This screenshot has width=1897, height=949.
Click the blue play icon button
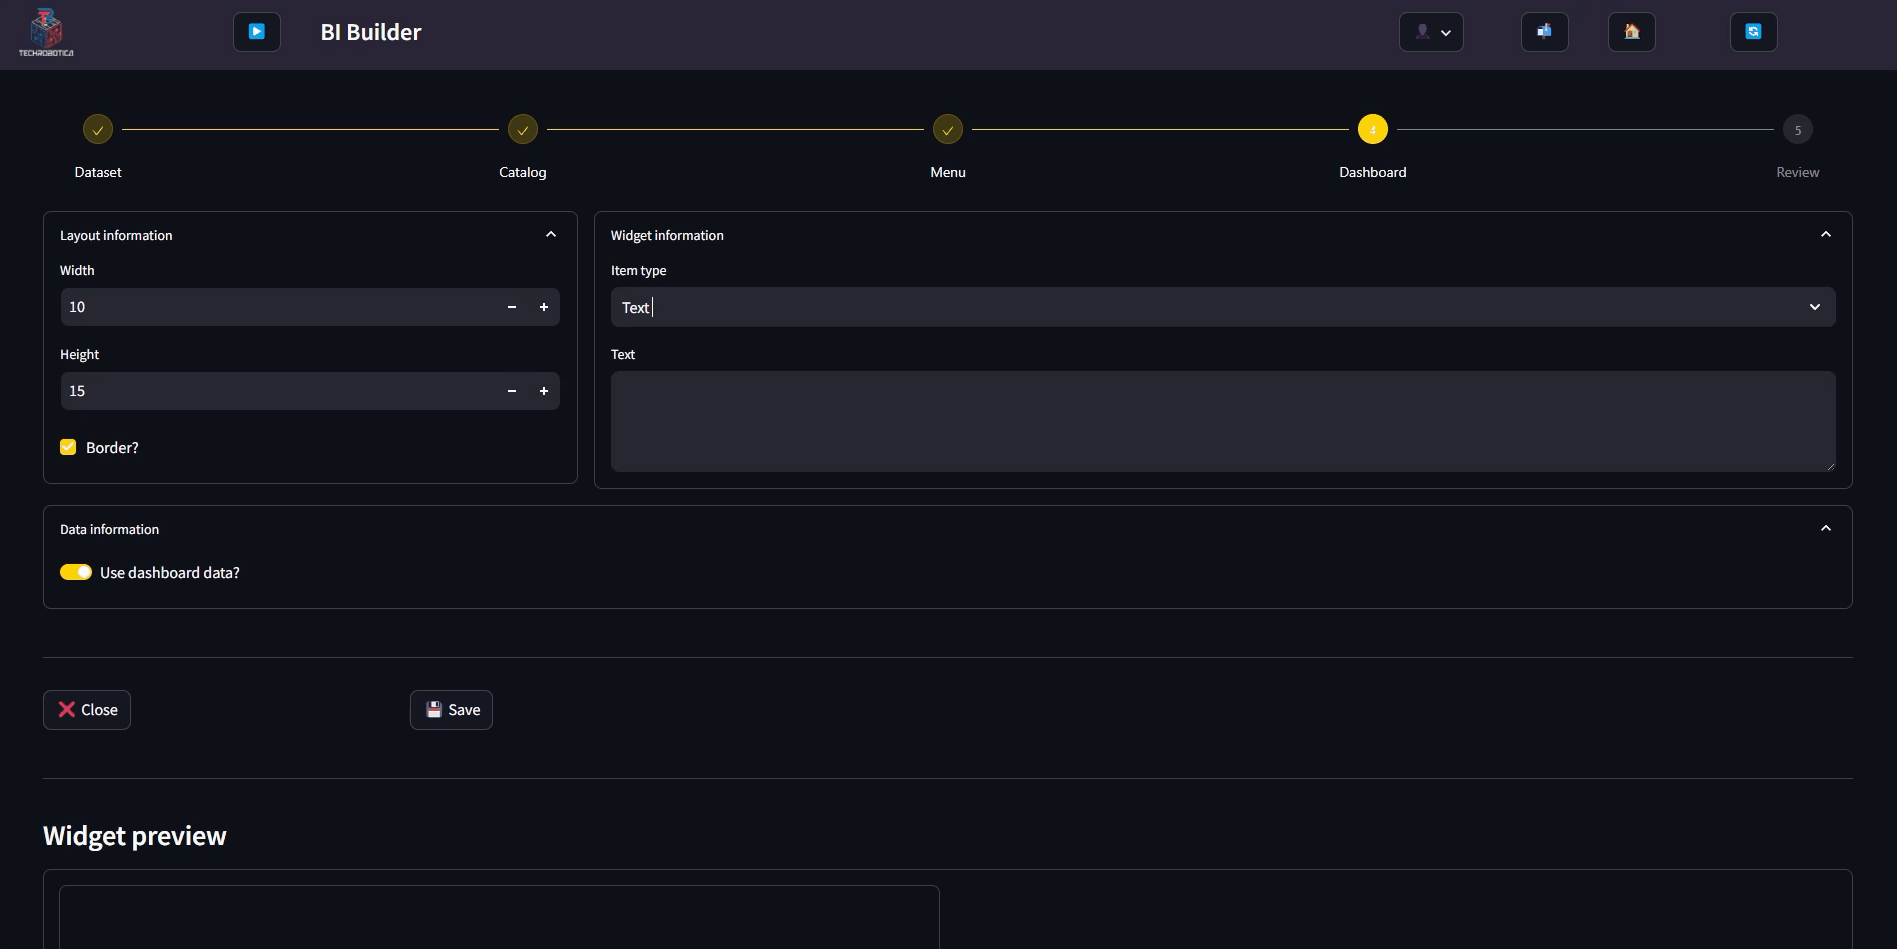click(257, 32)
